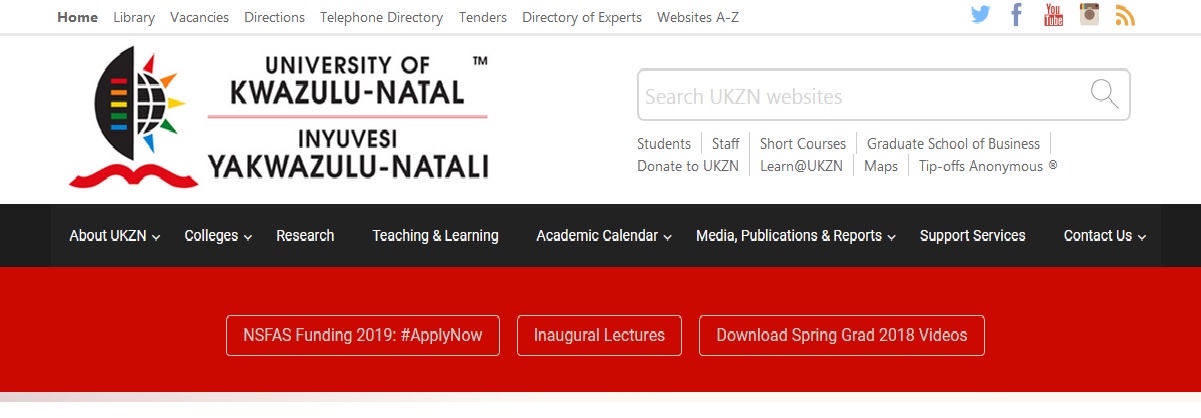Image resolution: width=1201 pixels, height=418 pixels.
Task: Open the Academic Calendar dropdown
Action: click(x=603, y=236)
